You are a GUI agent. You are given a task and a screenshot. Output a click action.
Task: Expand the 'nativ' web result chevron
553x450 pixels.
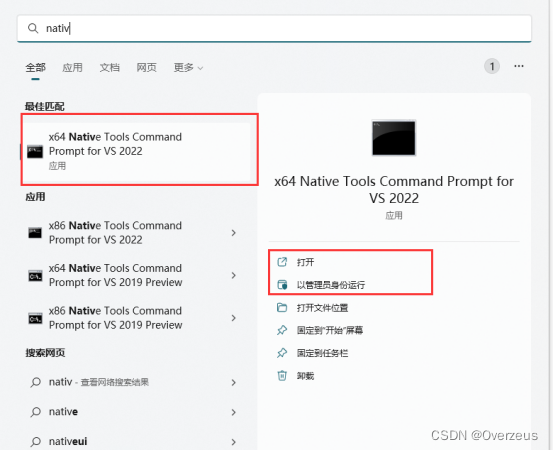point(233,382)
